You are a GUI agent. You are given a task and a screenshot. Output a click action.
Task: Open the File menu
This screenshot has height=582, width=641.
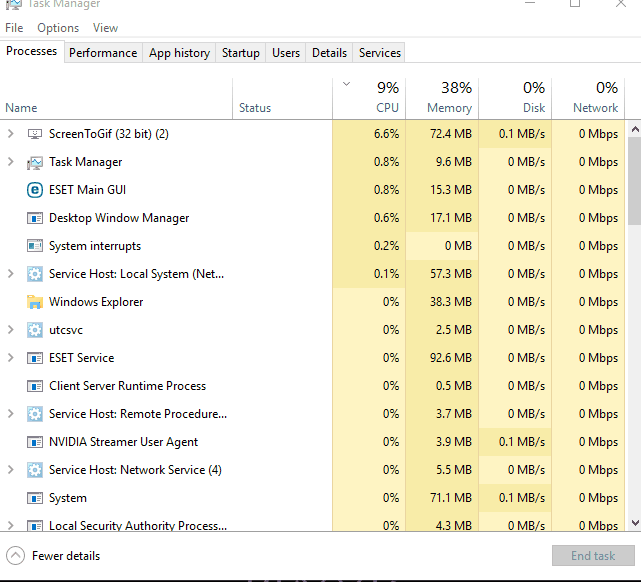(14, 28)
